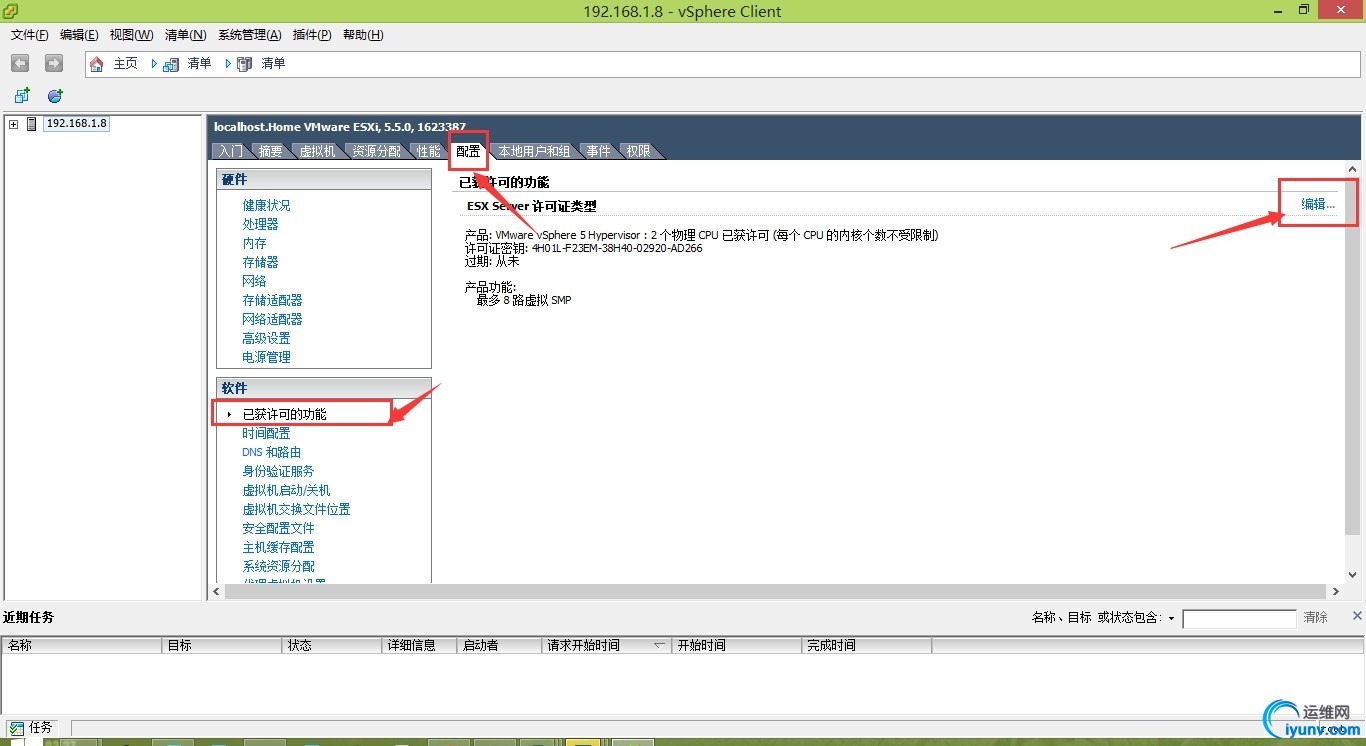Viewport: 1366px width, 746px height.
Task: Sort tasks by 启动者 column header
Action: pyautogui.click(x=499, y=646)
